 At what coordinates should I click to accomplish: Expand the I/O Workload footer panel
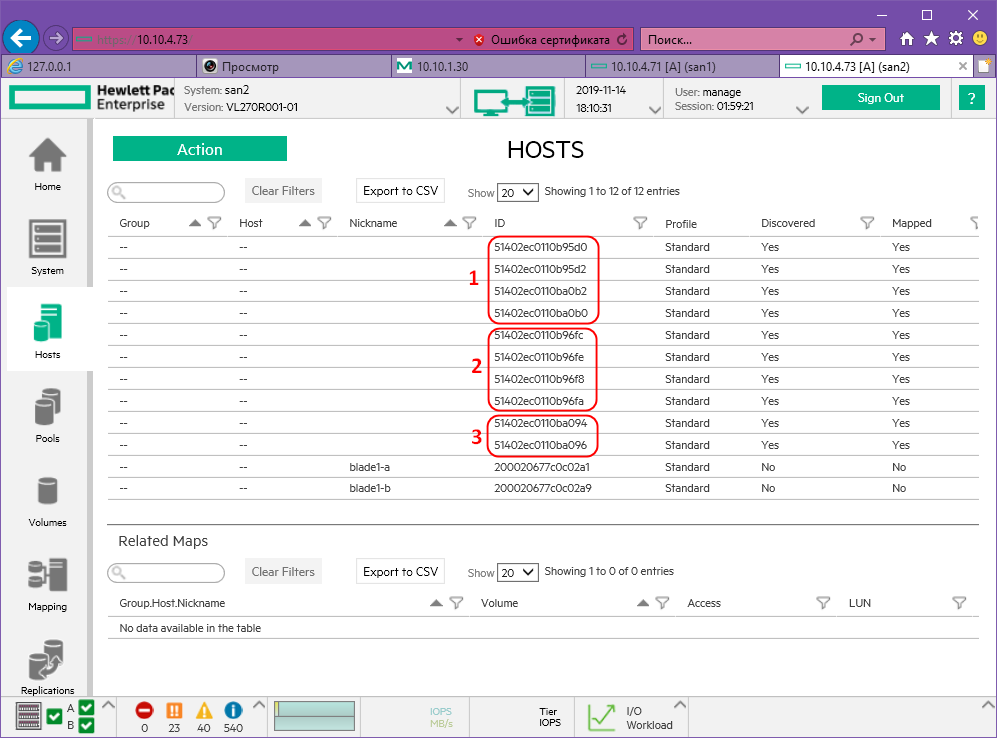680,704
